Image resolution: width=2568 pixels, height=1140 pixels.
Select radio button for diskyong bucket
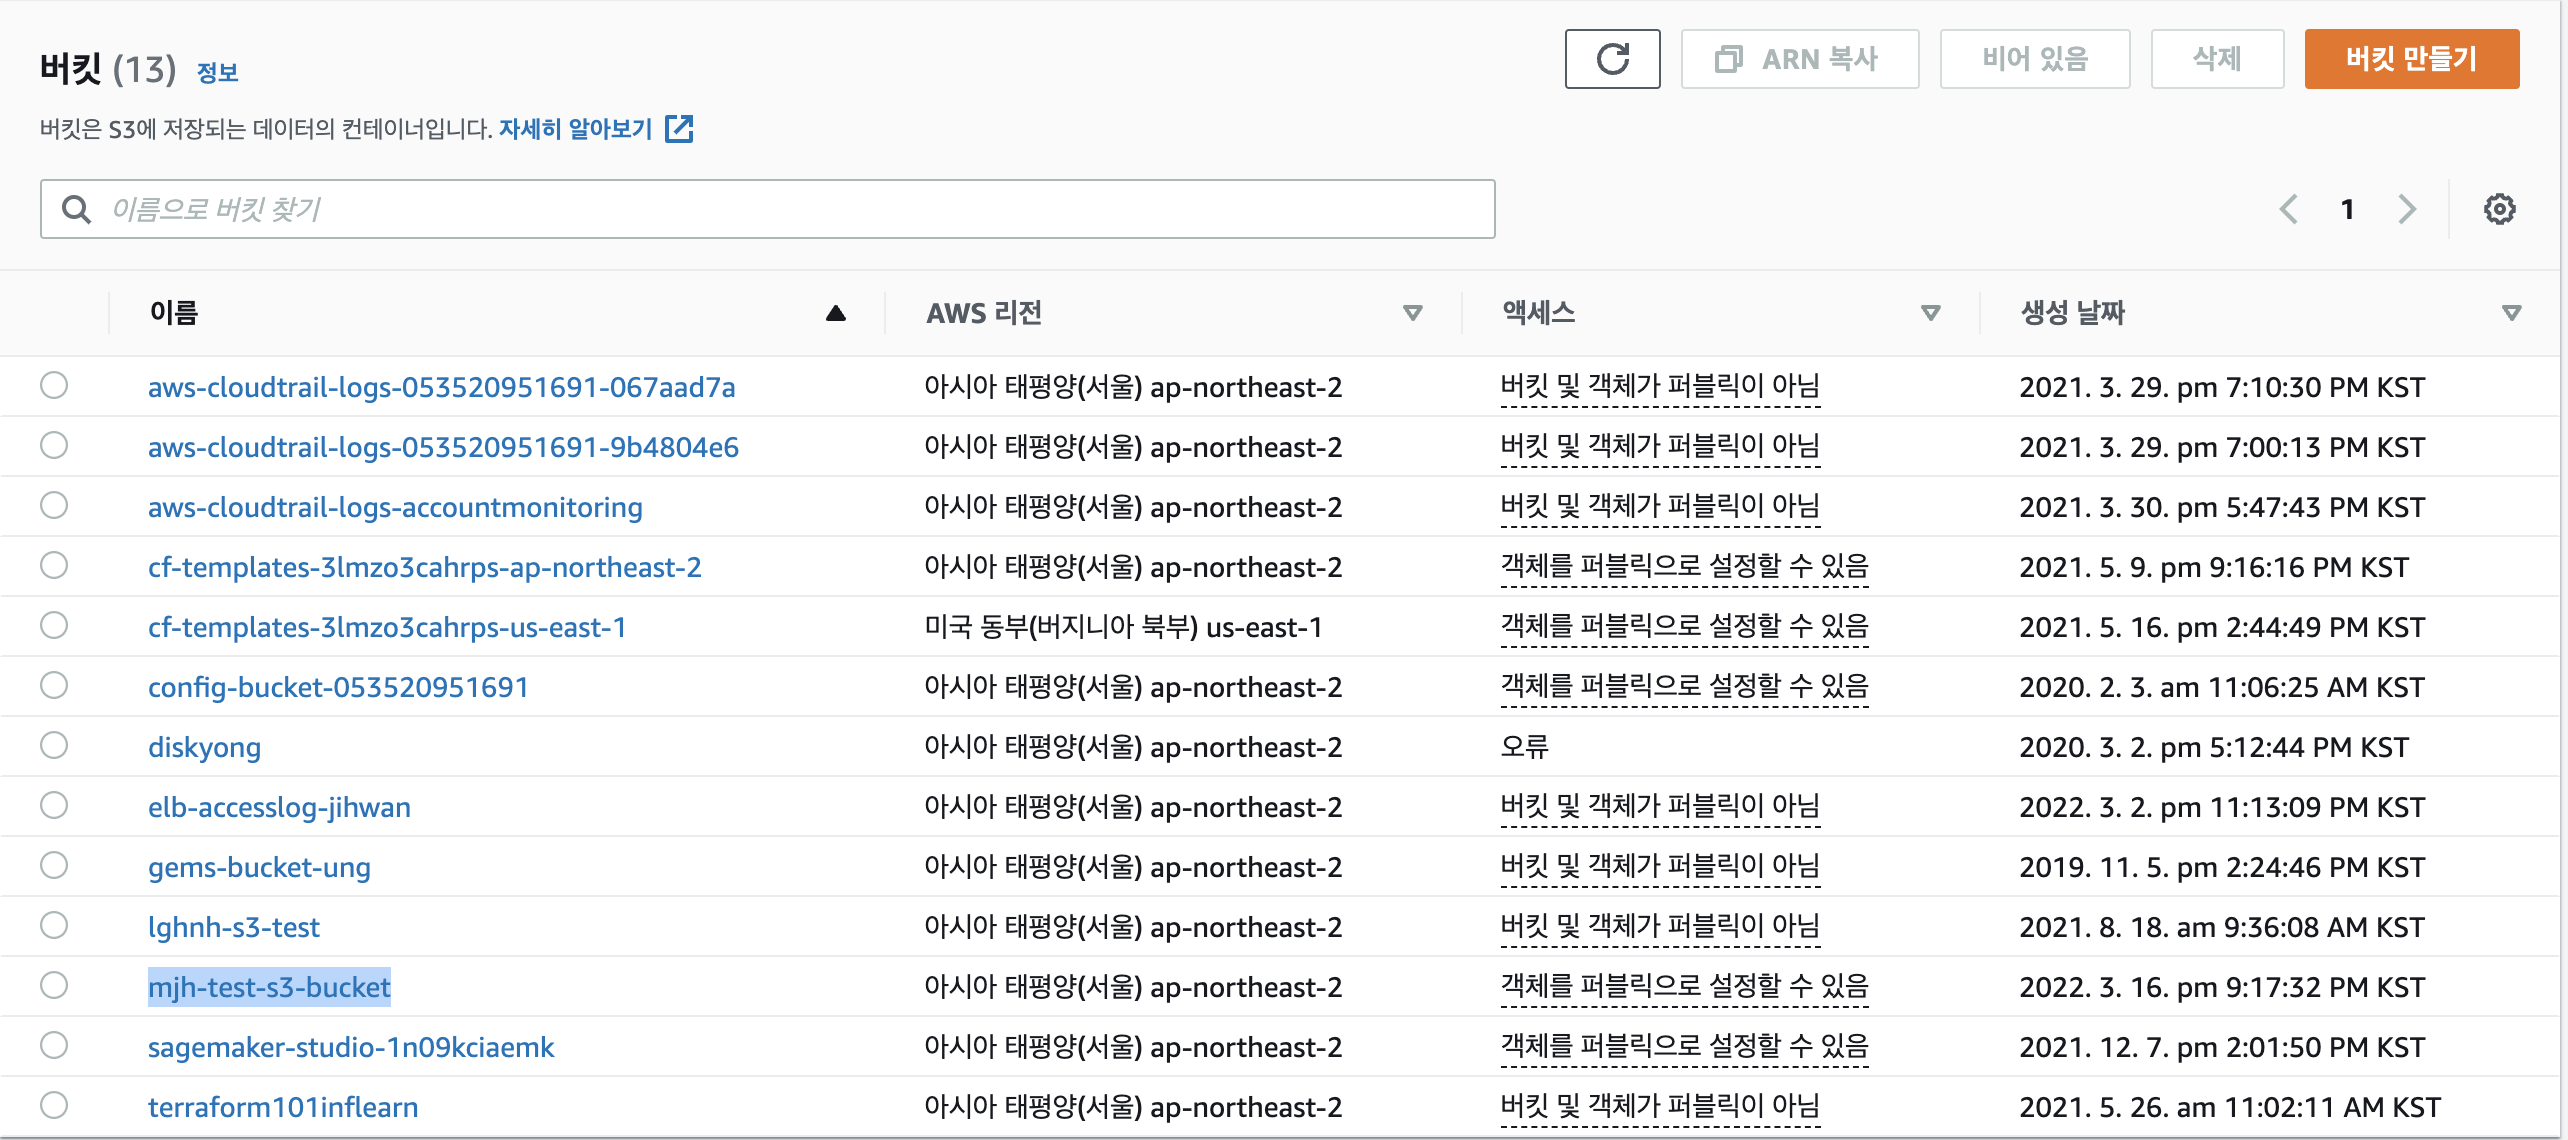point(54,745)
